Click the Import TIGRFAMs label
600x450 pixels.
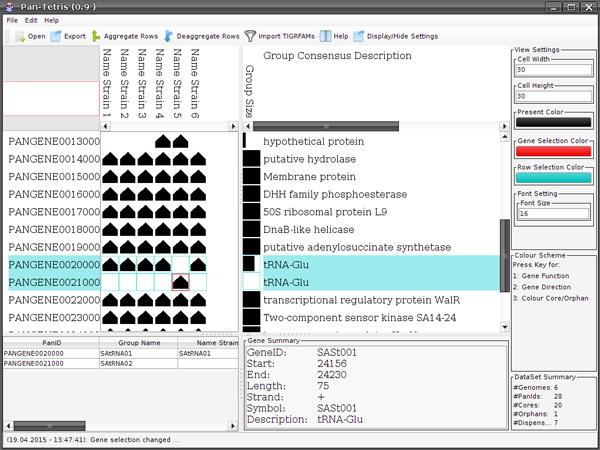pyautogui.click(x=287, y=36)
